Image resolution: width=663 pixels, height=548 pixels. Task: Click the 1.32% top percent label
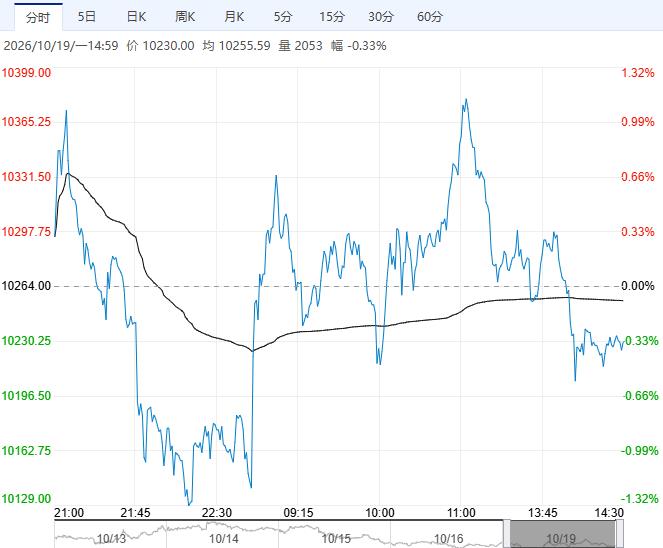click(x=638, y=73)
